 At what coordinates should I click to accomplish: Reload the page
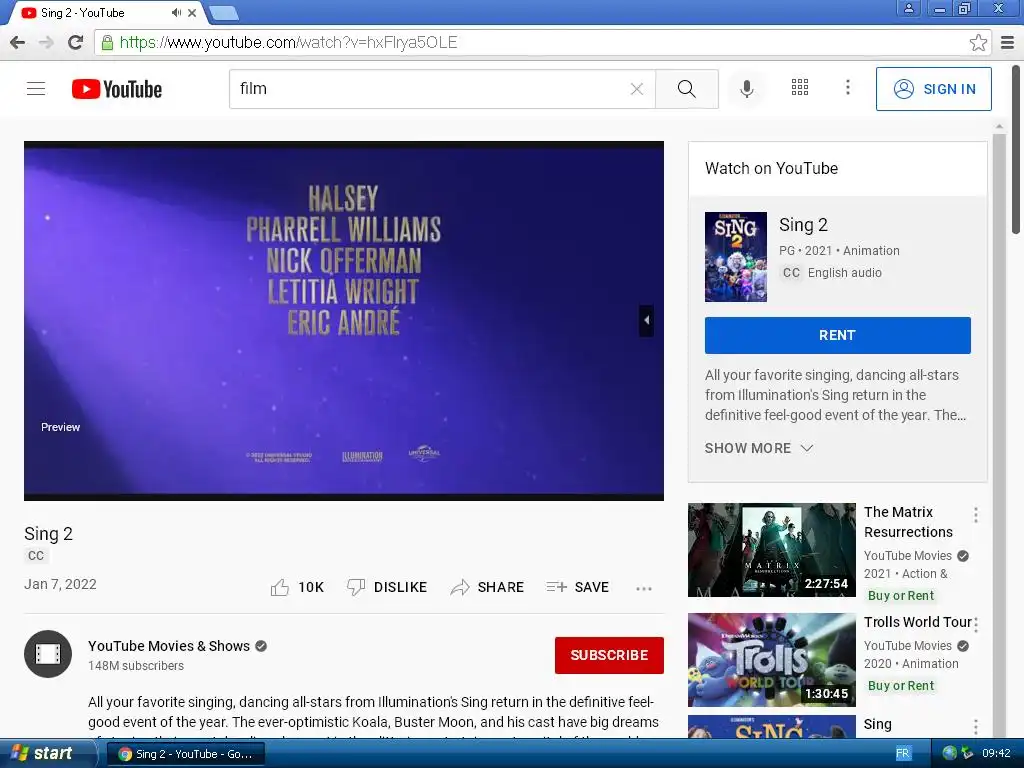click(x=75, y=42)
